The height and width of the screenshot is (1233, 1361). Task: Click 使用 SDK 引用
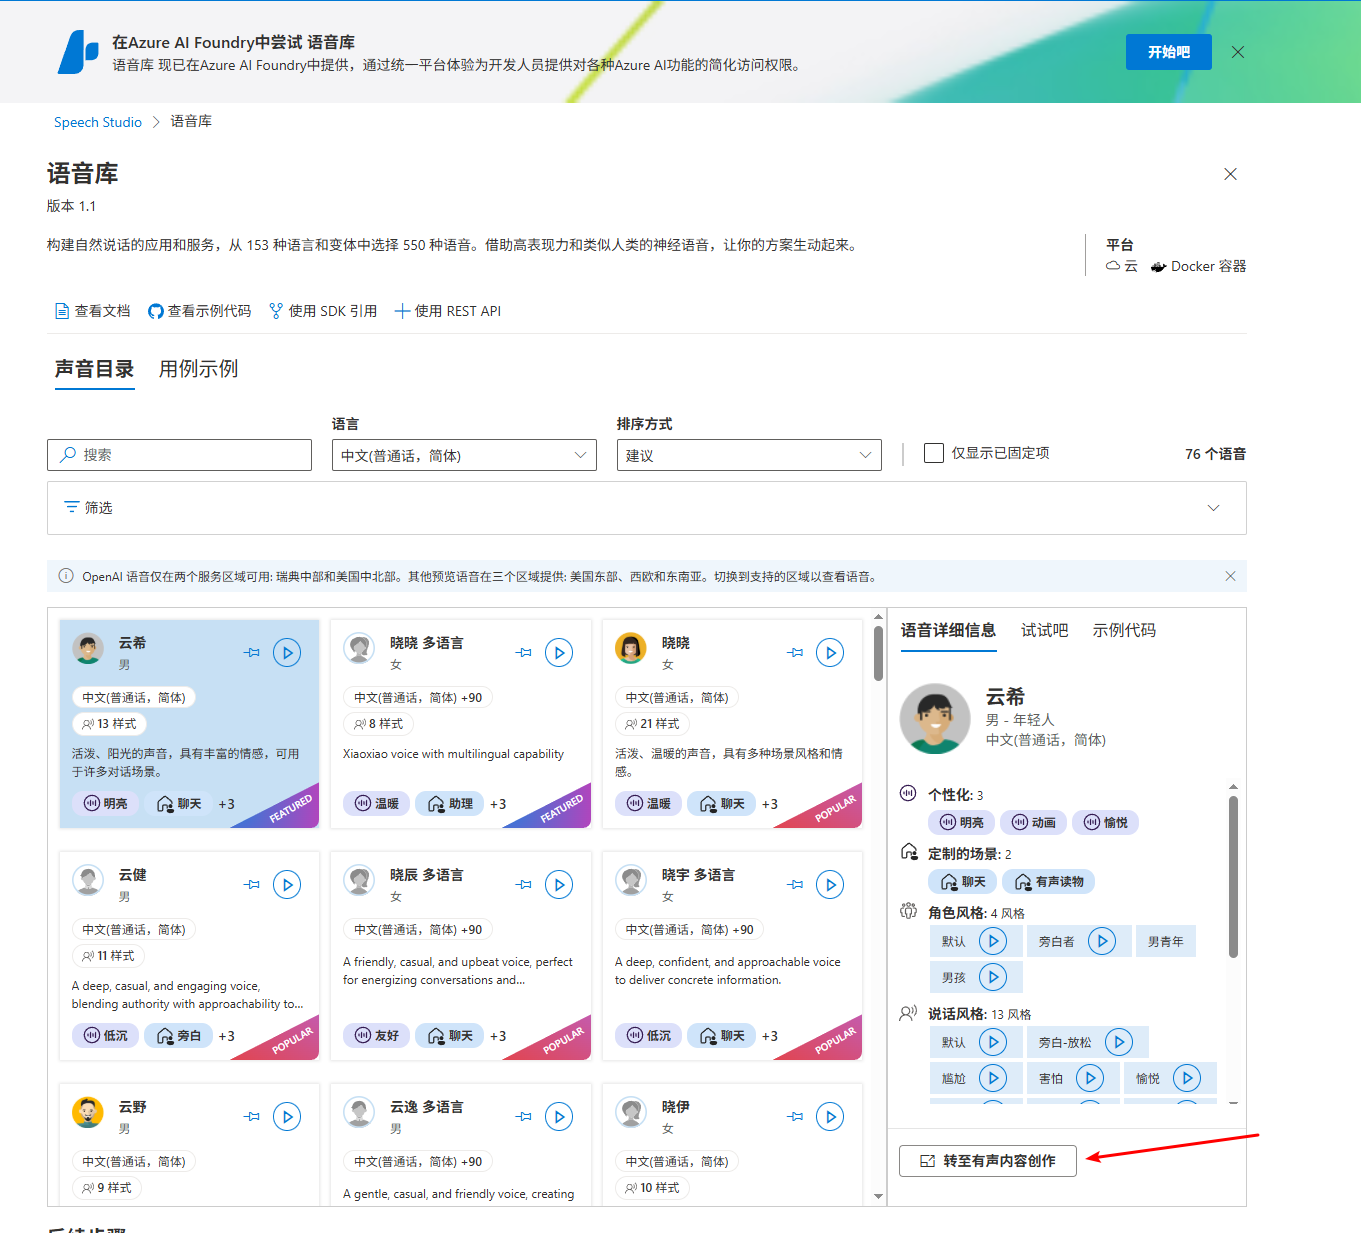tap(323, 311)
